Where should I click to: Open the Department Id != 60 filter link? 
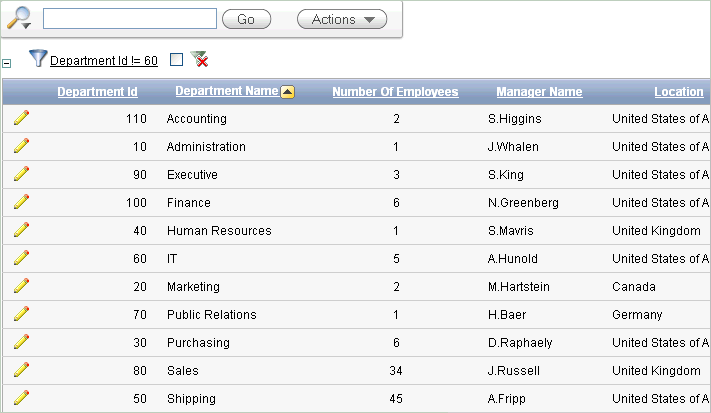coord(104,61)
